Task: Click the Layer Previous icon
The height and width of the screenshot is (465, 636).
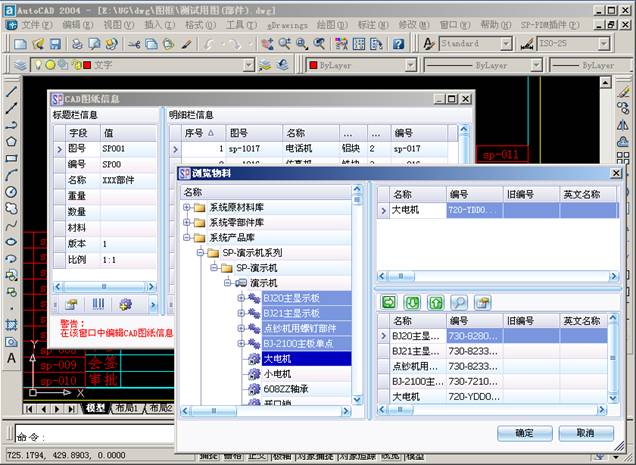Action: click(x=283, y=65)
